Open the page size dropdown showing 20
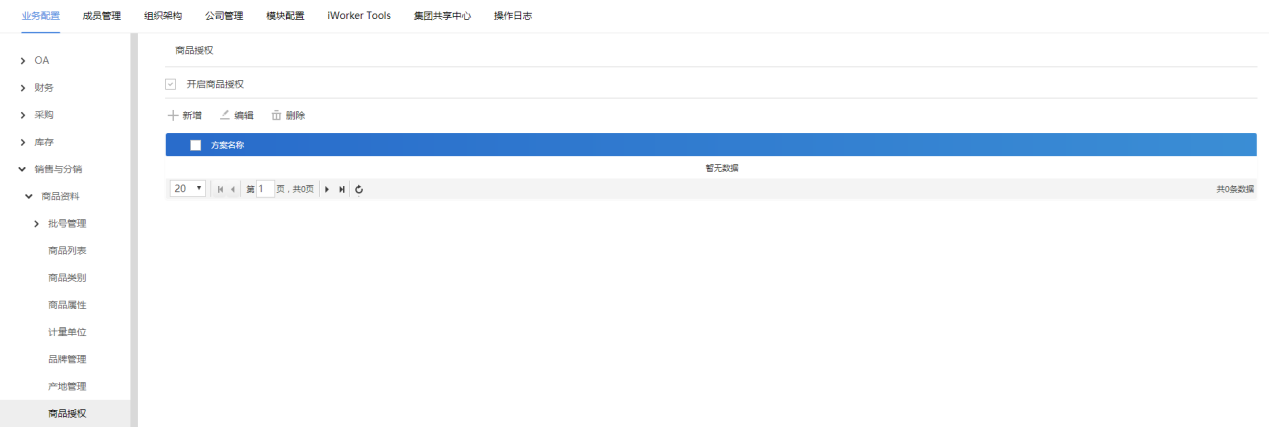Screen dimensions: 1269x427 coord(188,188)
